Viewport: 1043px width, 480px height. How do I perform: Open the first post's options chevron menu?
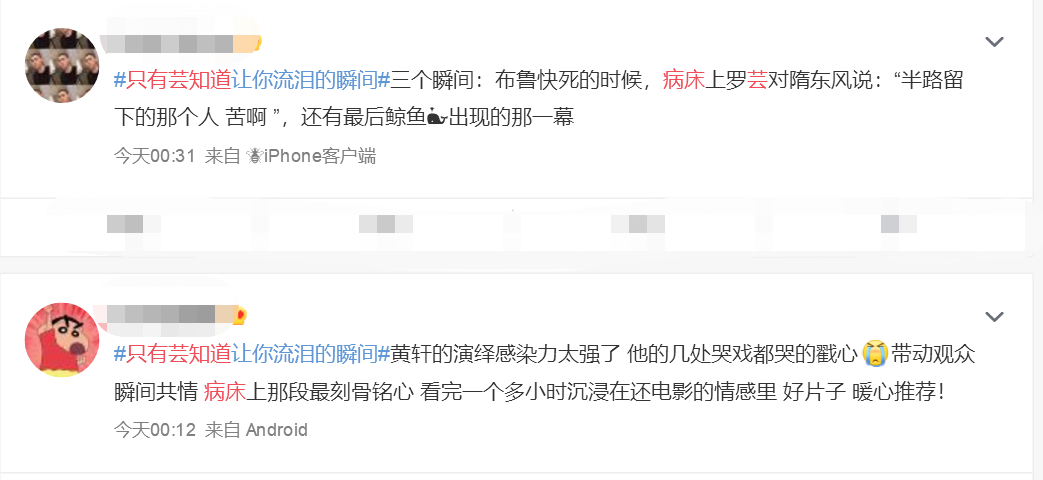click(x=994, y=42)
